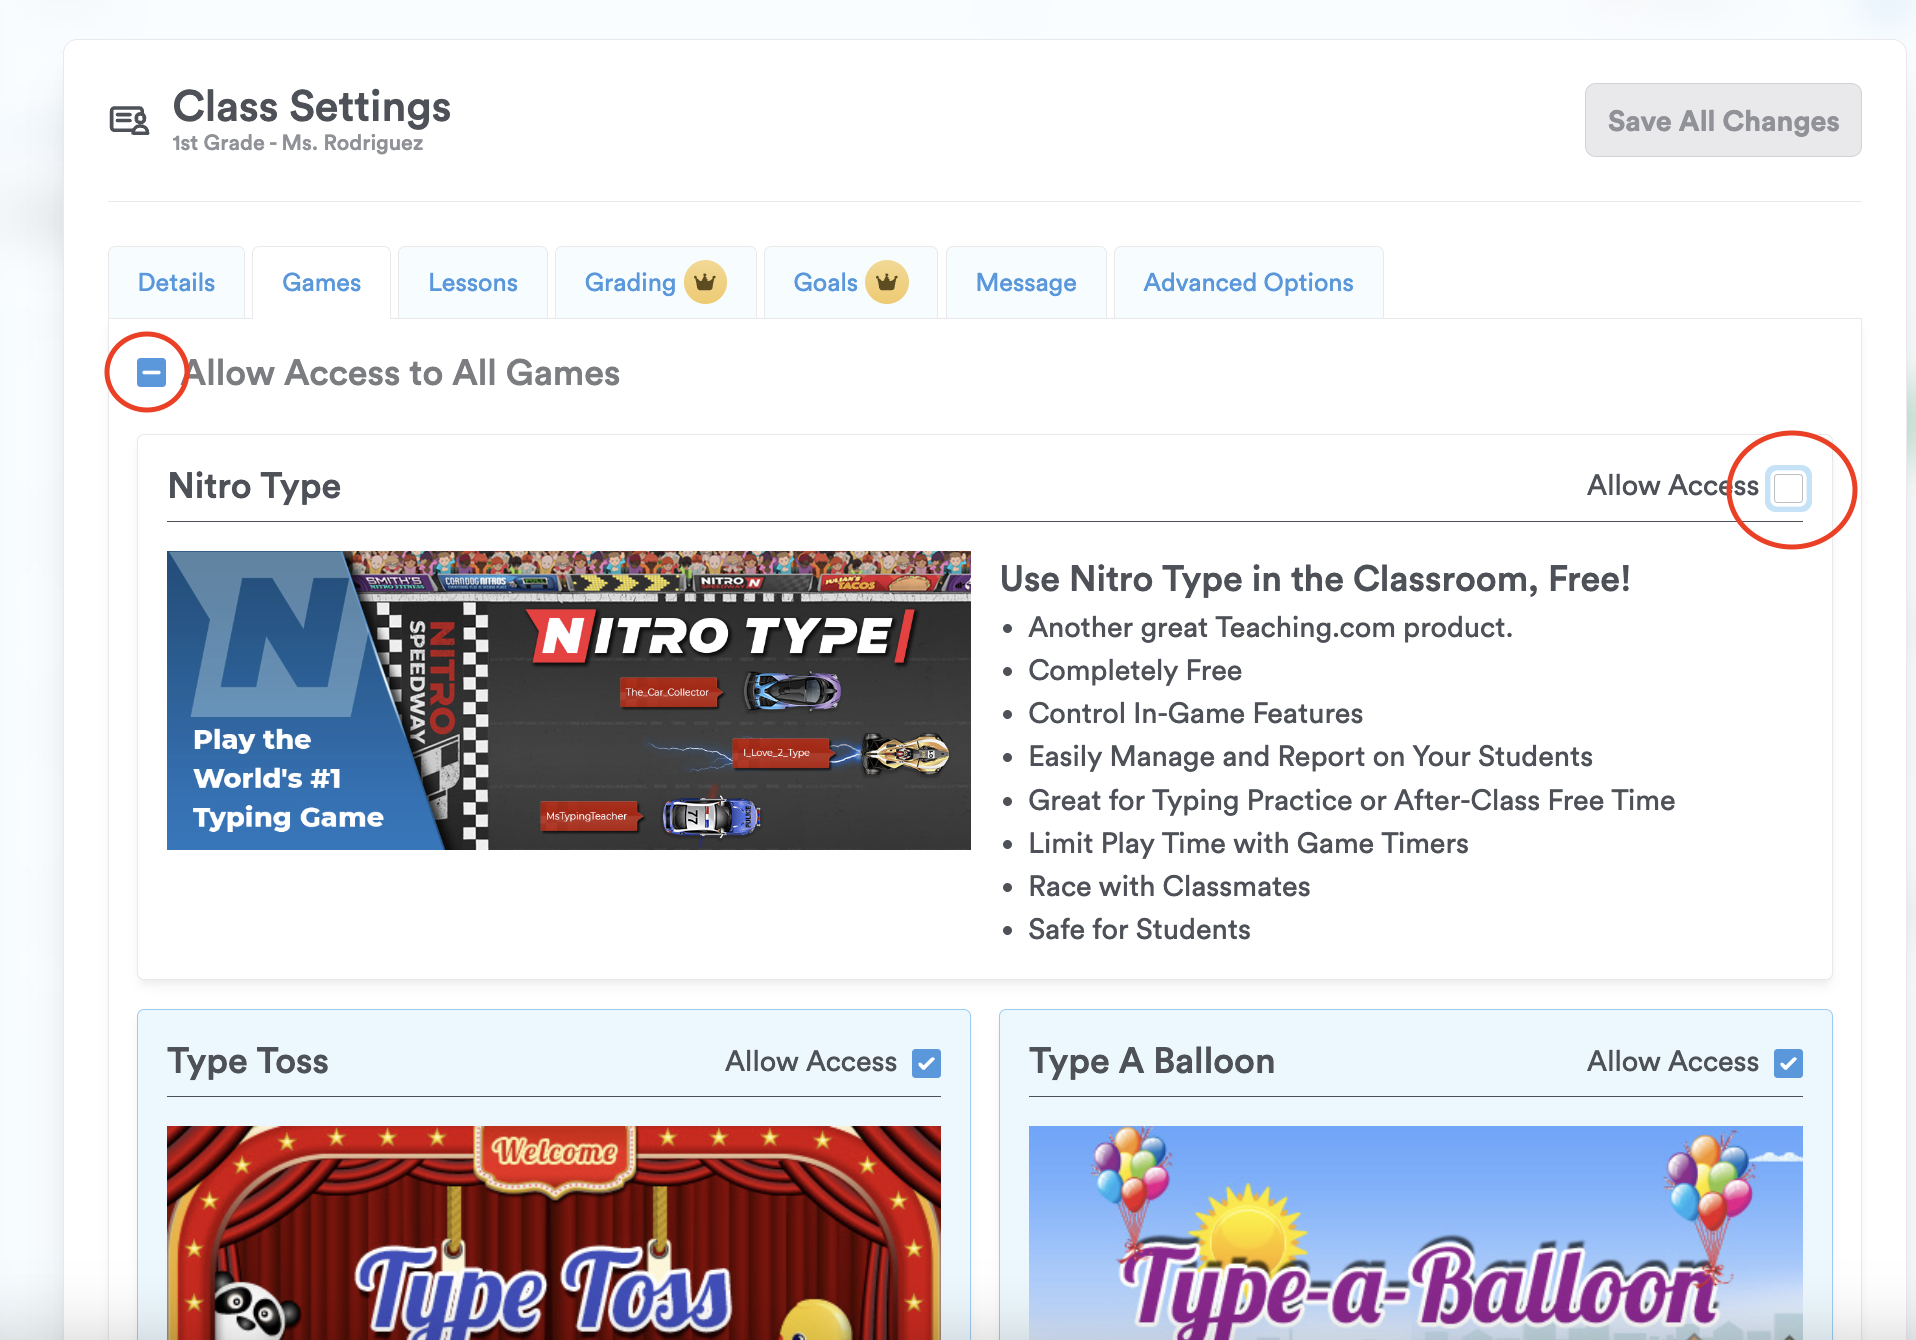This screenshot has width=1916, height=1340.
Task: Click the '1st Grade - Ms. Rodriguez' subtitle
Action: pyautogui.click(x=298, y=143)
